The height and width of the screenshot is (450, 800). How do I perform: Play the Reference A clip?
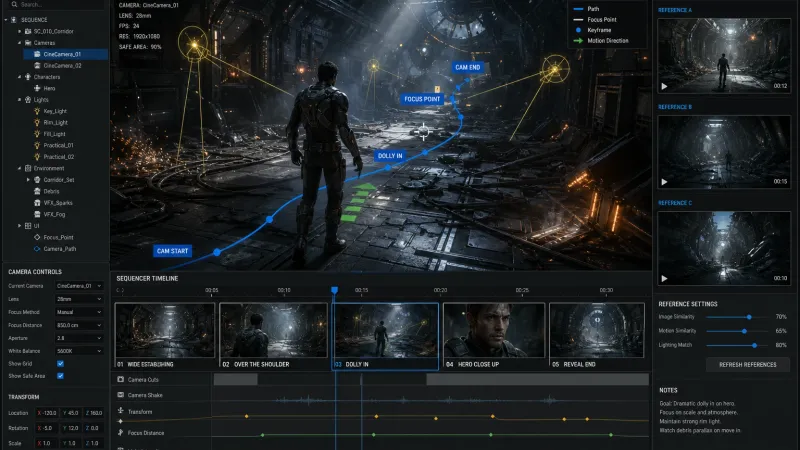point(664,86)
